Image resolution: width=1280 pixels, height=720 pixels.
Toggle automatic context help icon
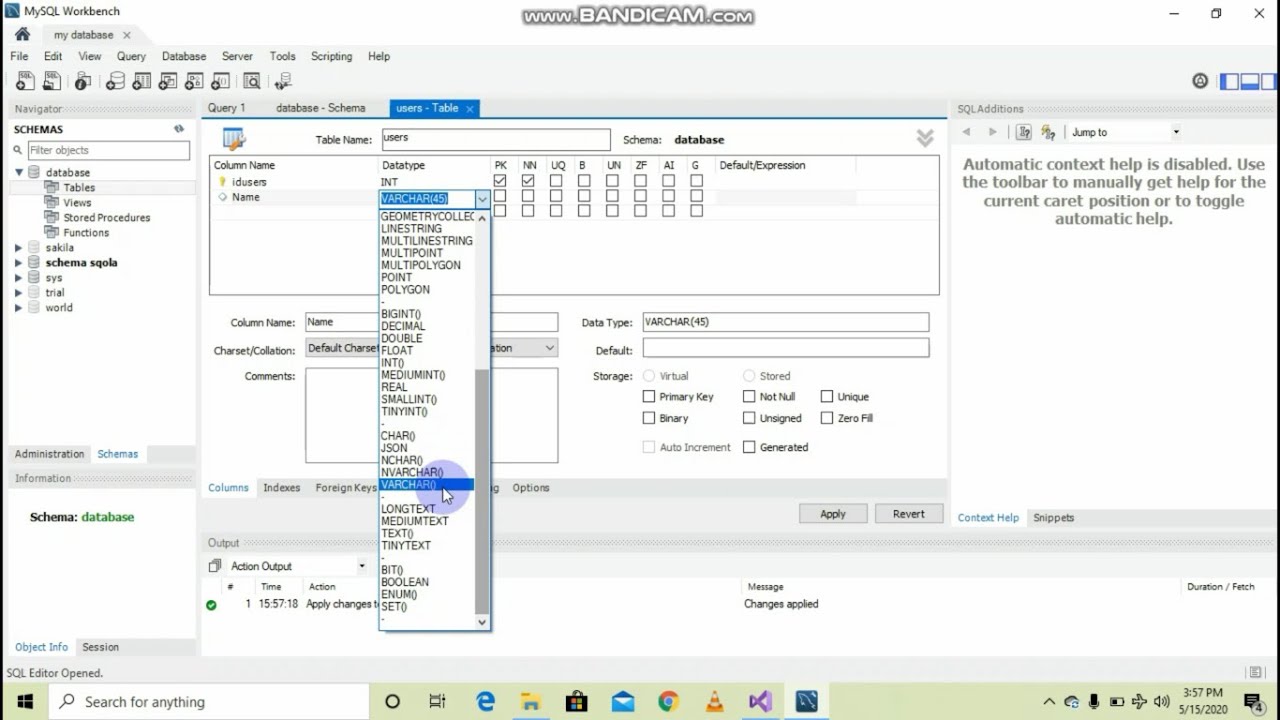coord(1048,132)
